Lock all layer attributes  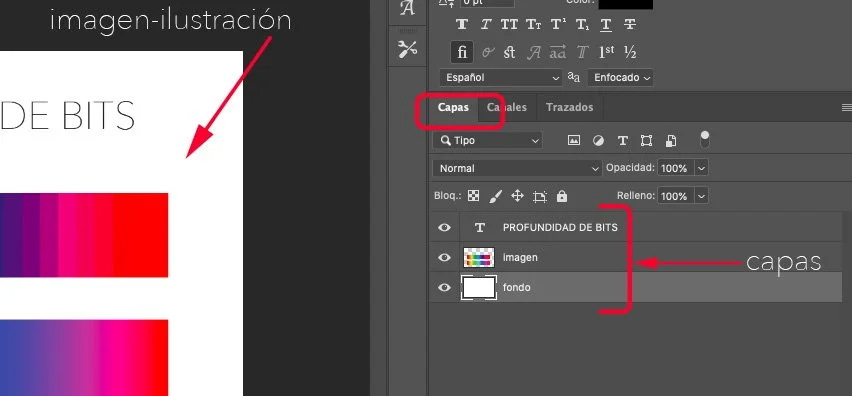[x=562, y=196]
